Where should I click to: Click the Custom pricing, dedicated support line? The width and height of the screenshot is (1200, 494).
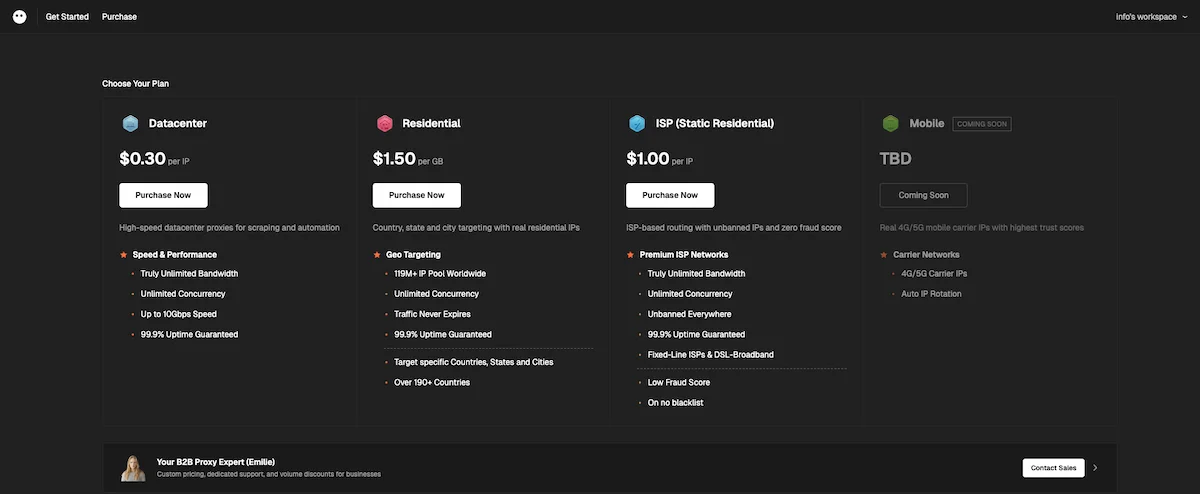pyautogui.click(x=269, y=474)
